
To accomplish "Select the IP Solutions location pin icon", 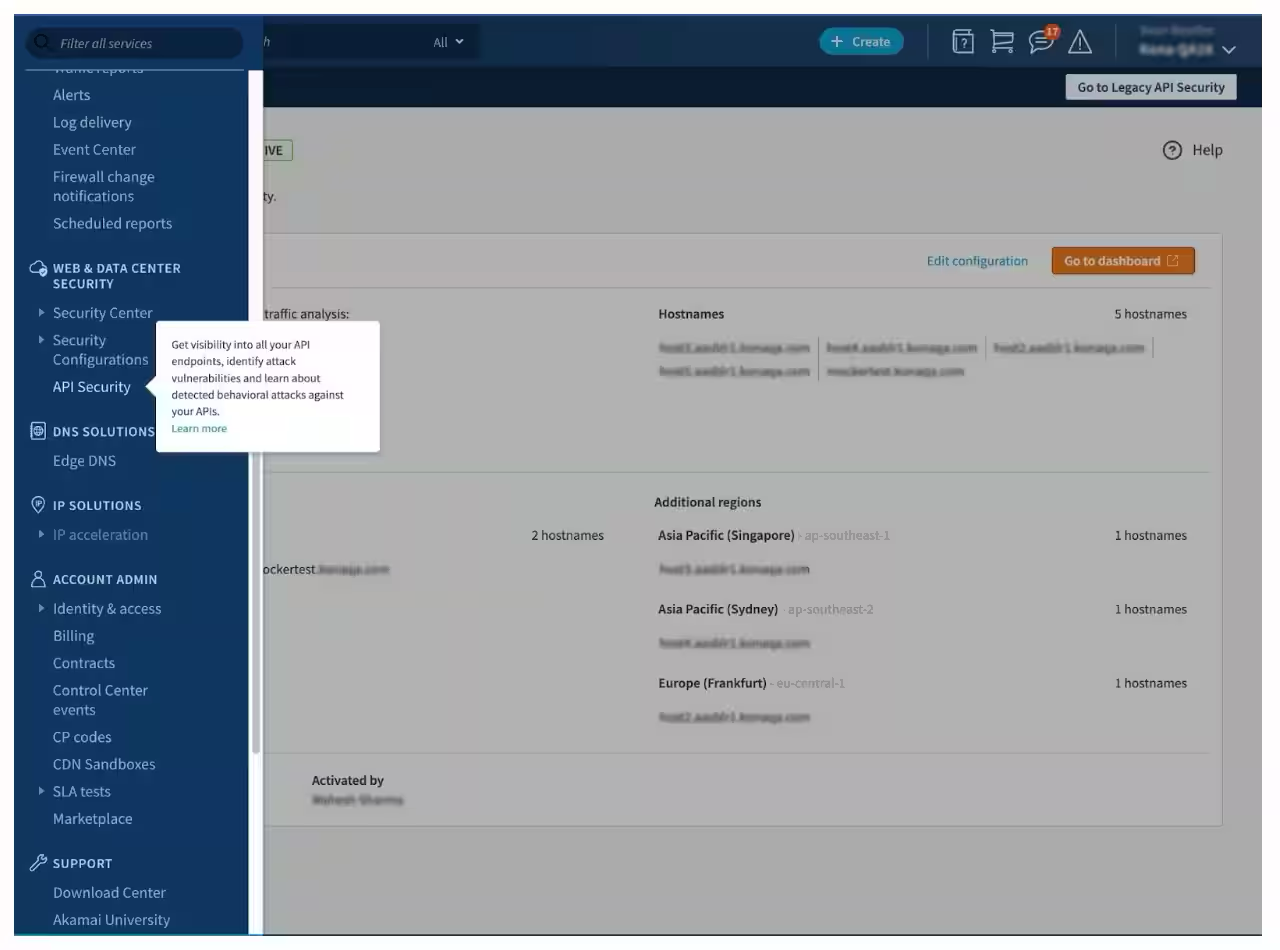I will tap(38, 505).
